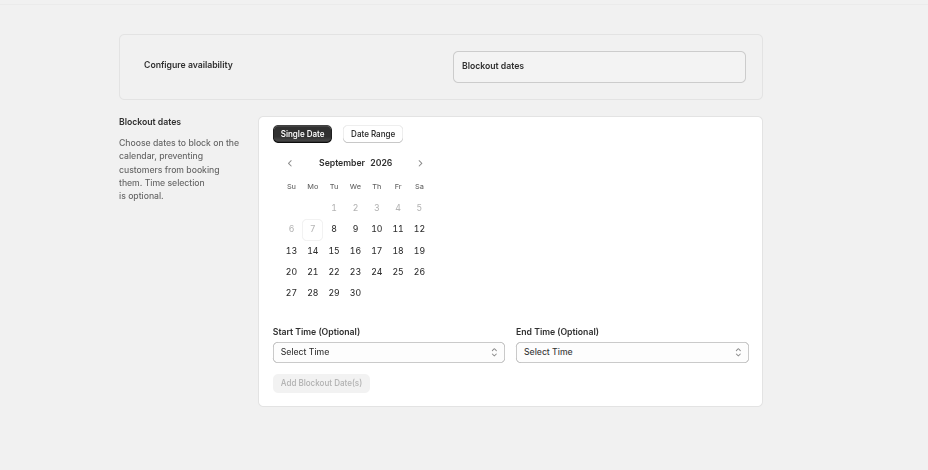Click the Mo weekday header
928x470 pixels.
click(312, 187)
